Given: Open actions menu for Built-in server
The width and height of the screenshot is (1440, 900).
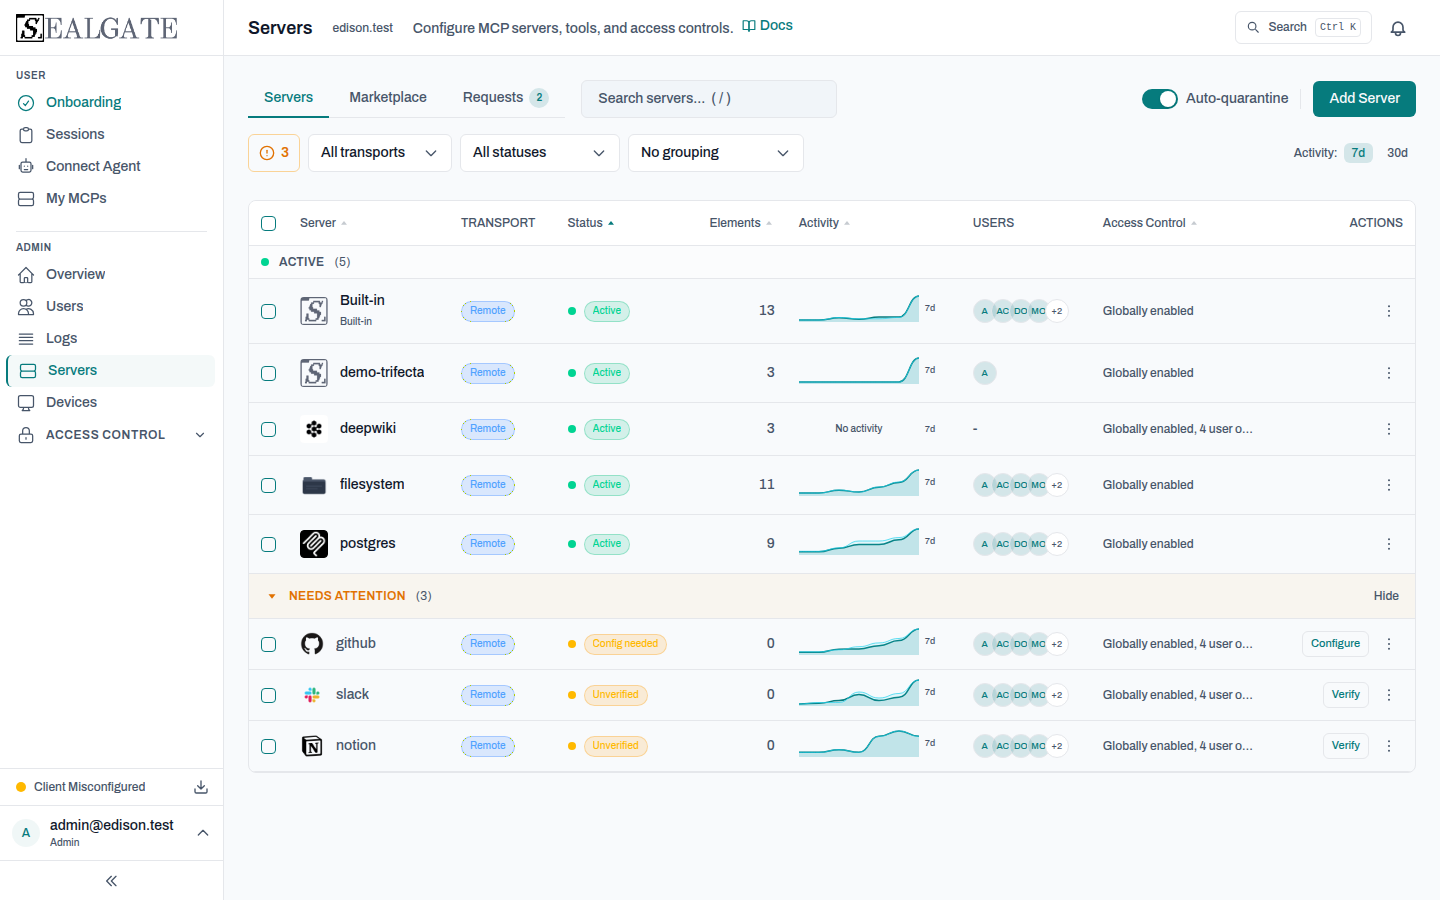Looking at the screenshot, I should point(1389,311).
